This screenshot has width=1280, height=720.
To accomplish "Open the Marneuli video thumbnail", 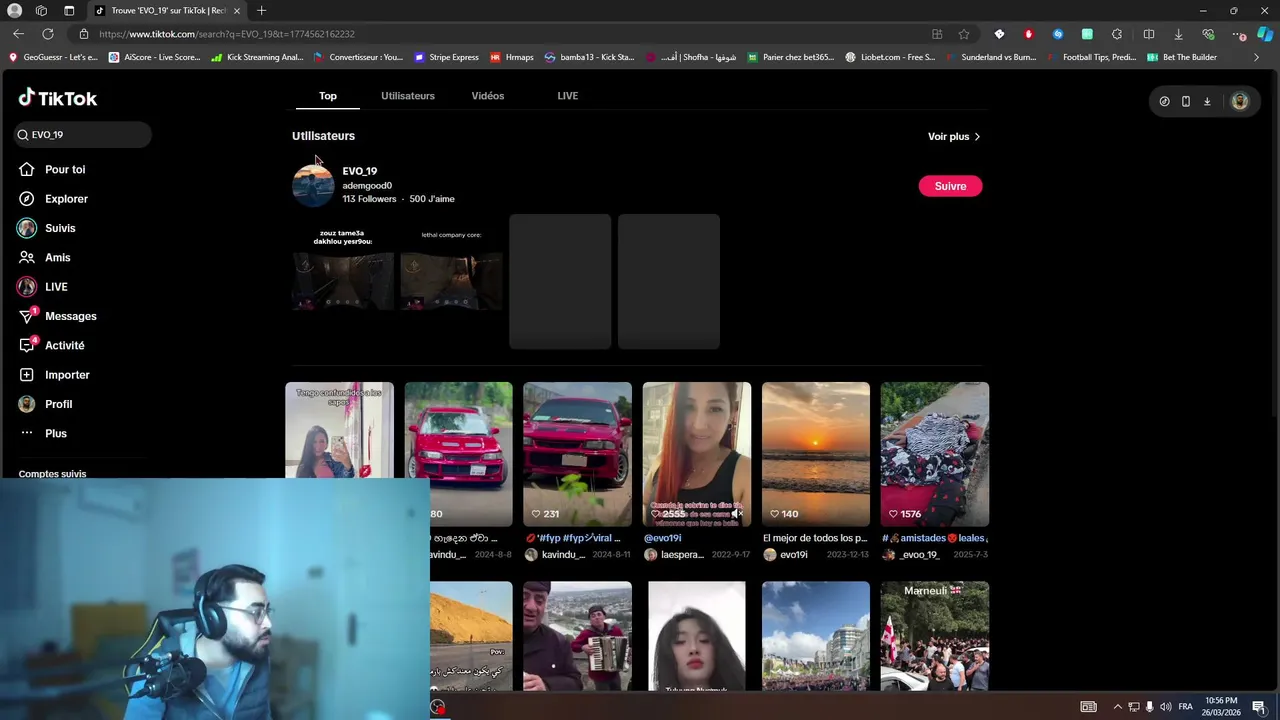I will point(935,636).
